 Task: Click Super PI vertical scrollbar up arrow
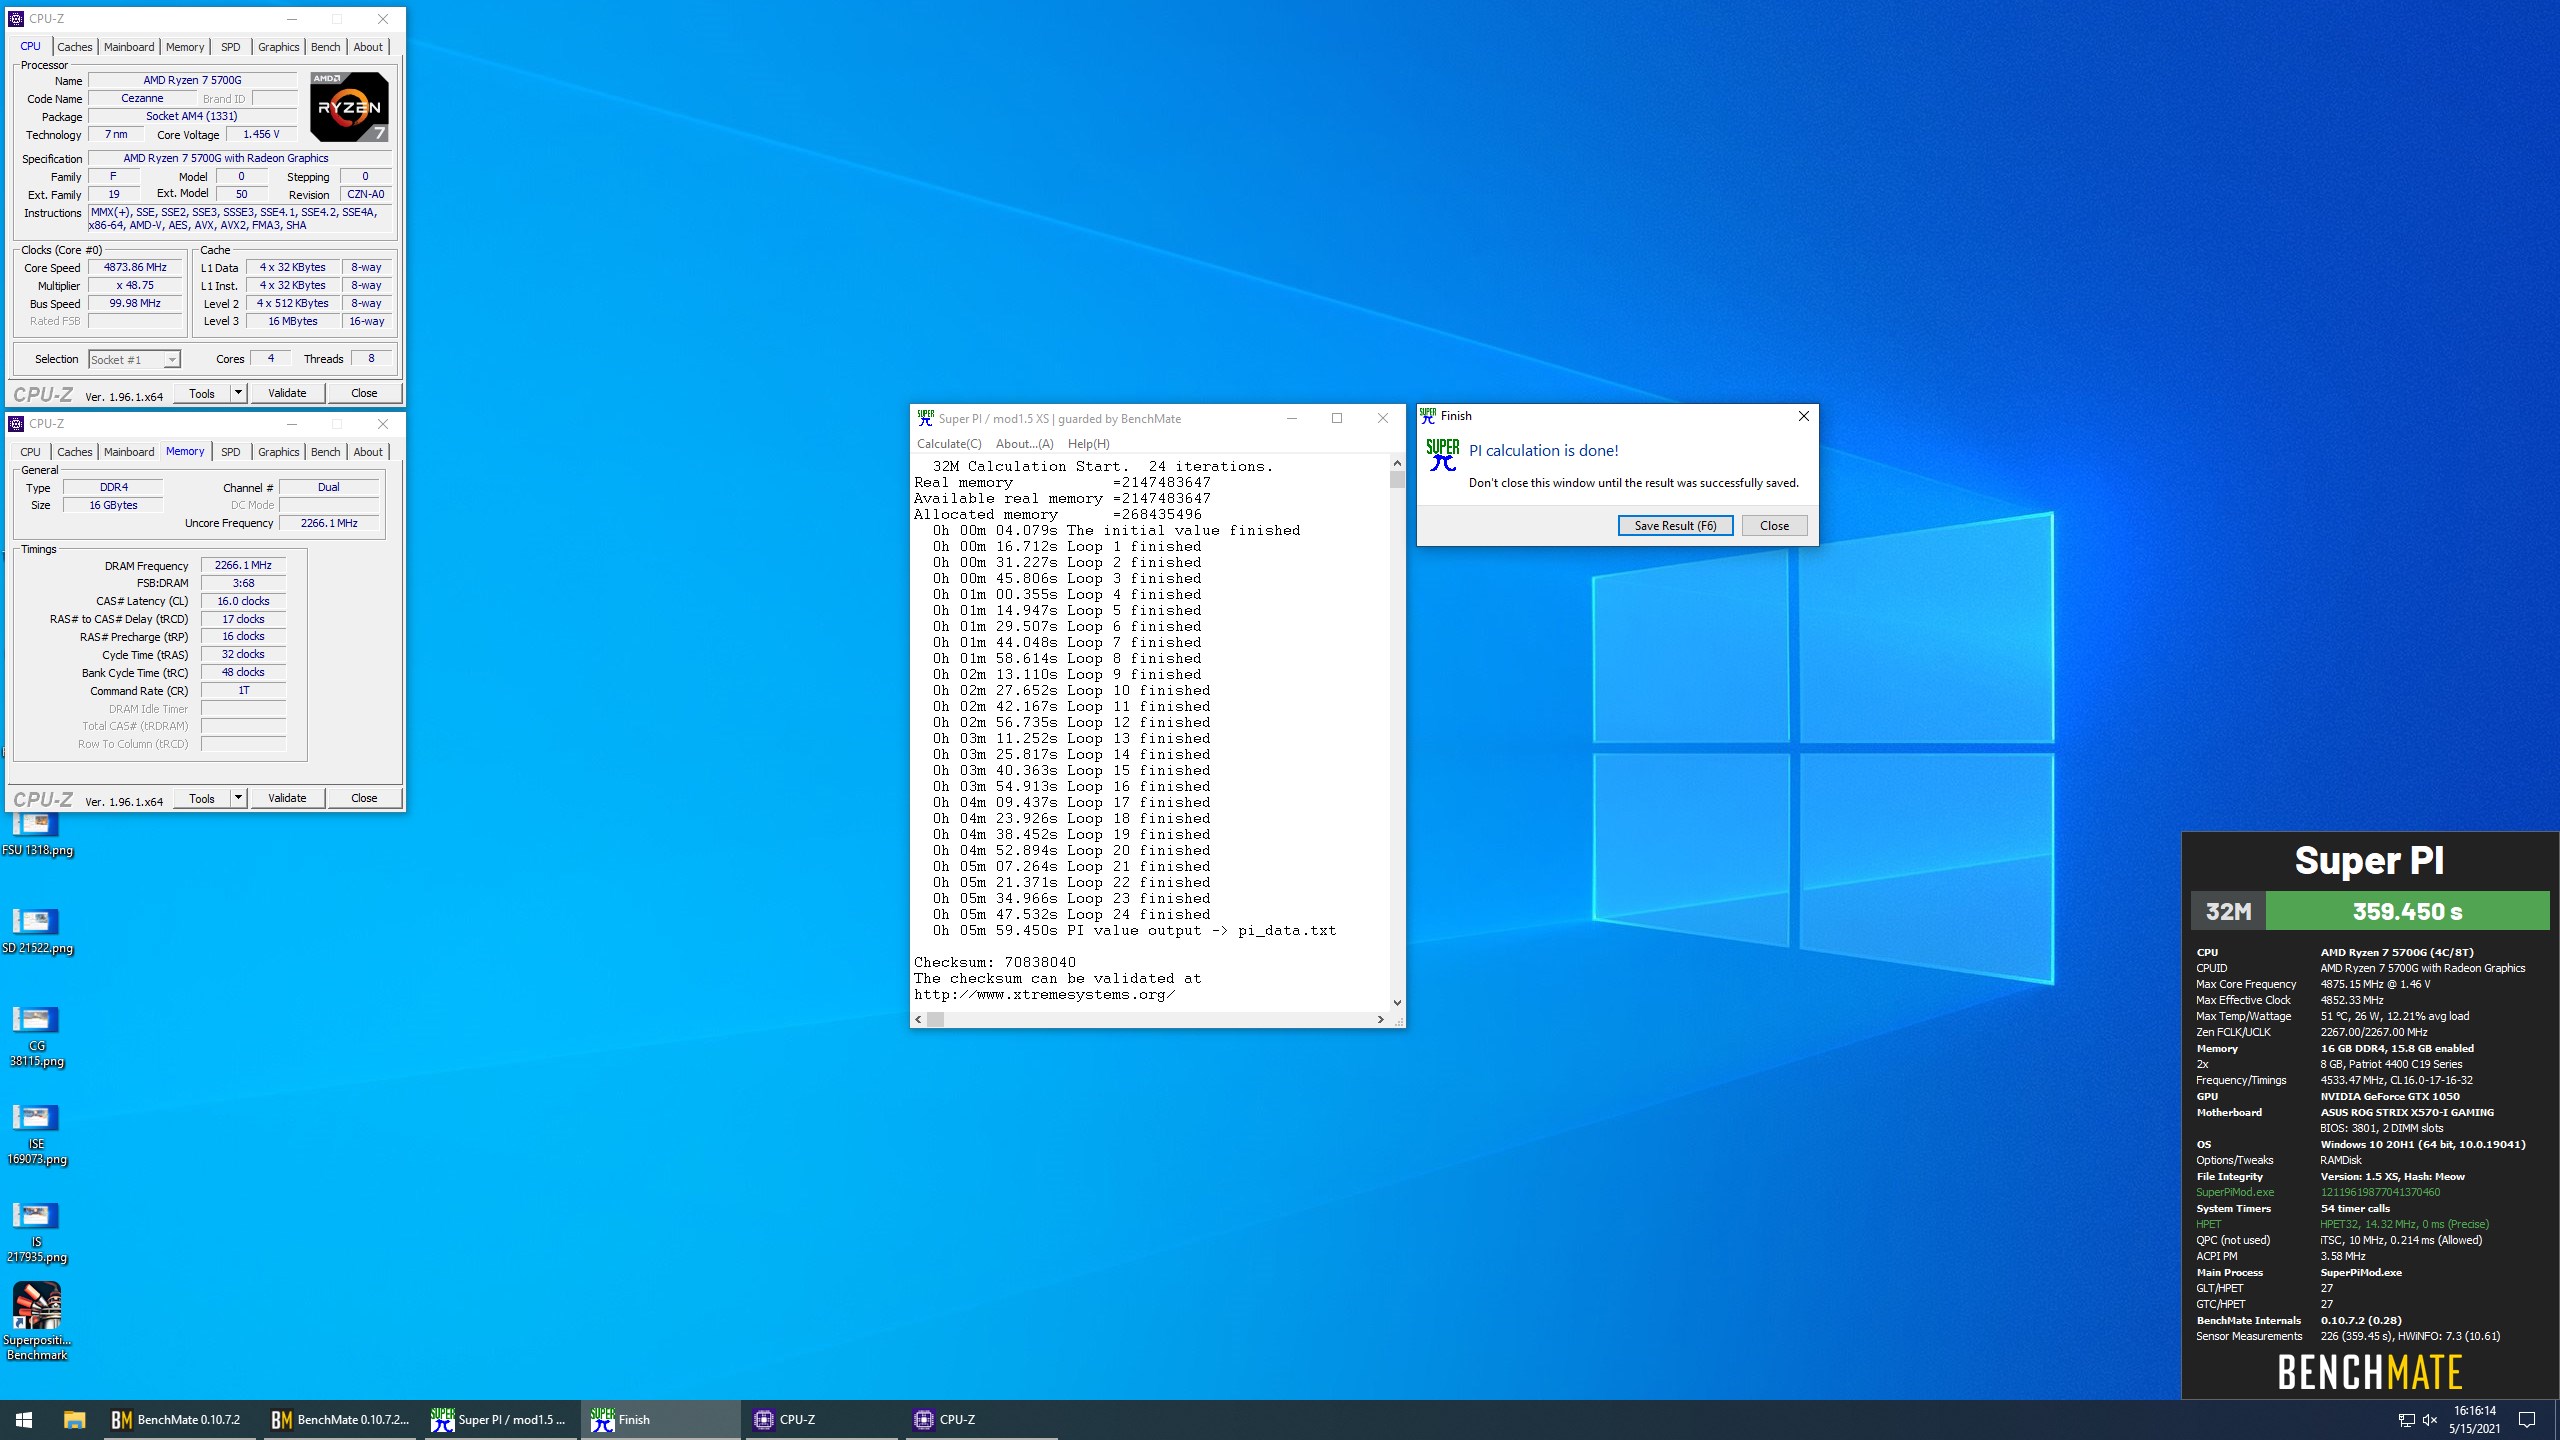pyautogui.click(x=1397, y=464)
